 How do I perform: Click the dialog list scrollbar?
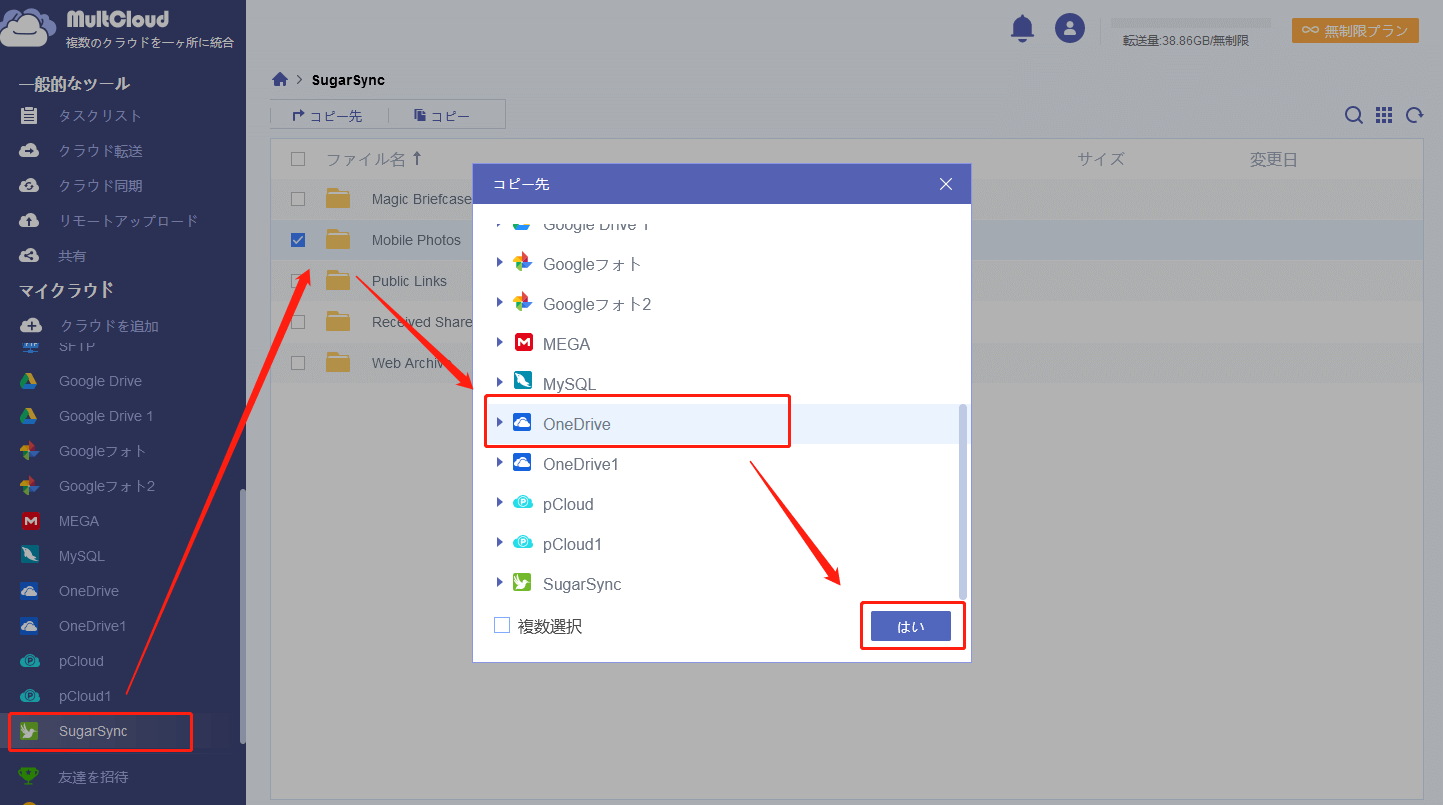(963, 500)
